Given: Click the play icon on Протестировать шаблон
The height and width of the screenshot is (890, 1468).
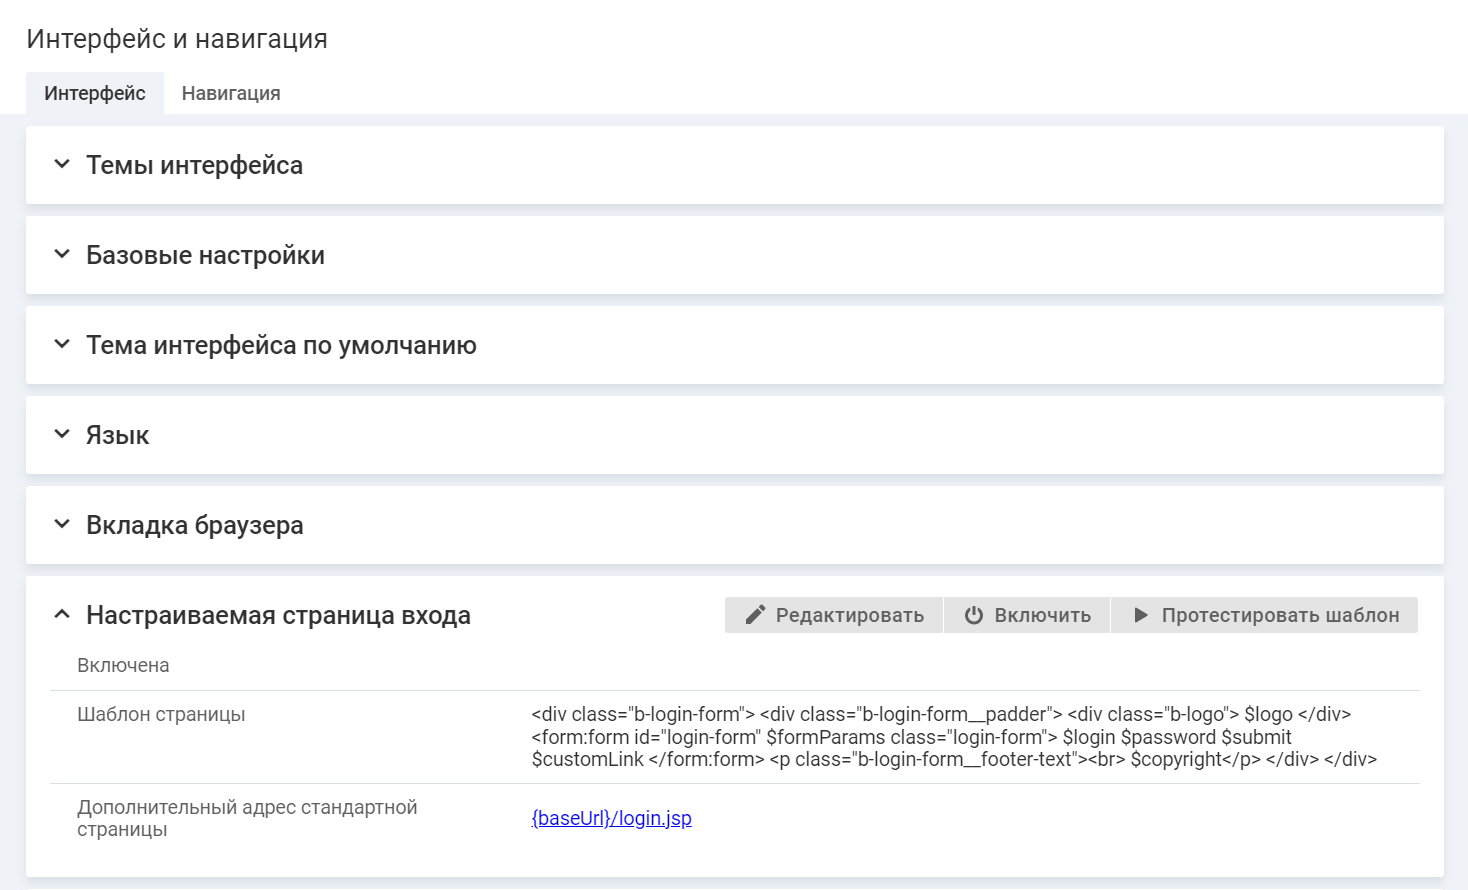Looking at the screenshot, I should (x=1141, y=615).
